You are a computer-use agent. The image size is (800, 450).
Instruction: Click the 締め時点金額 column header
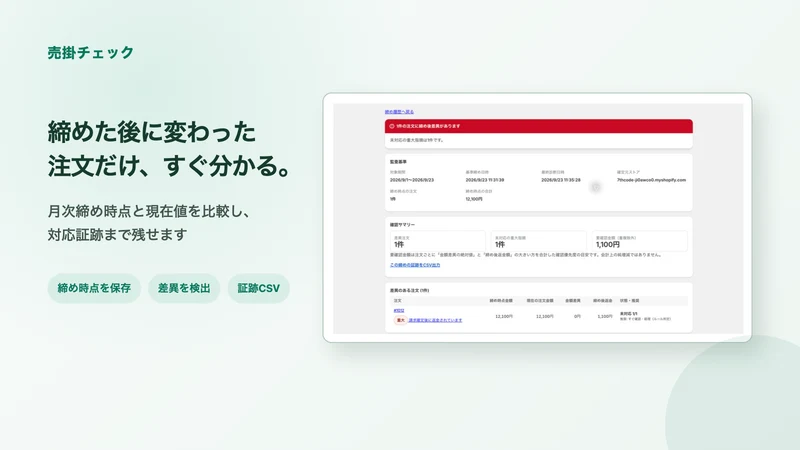point(501,301)
